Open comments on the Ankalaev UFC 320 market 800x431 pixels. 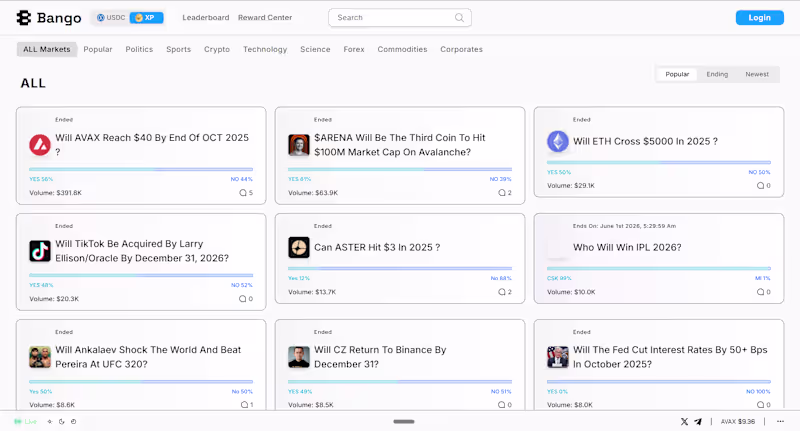[247, 404]
